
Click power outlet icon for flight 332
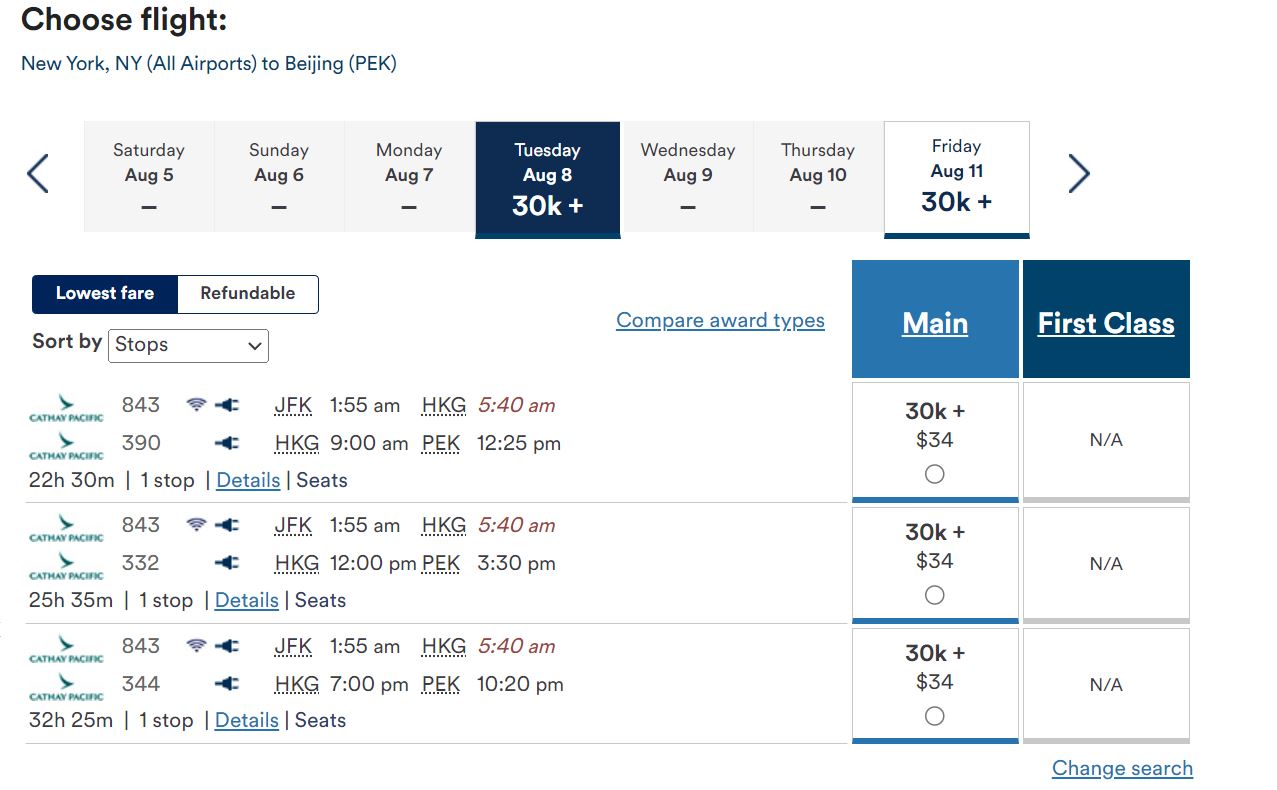coord(227,563)
